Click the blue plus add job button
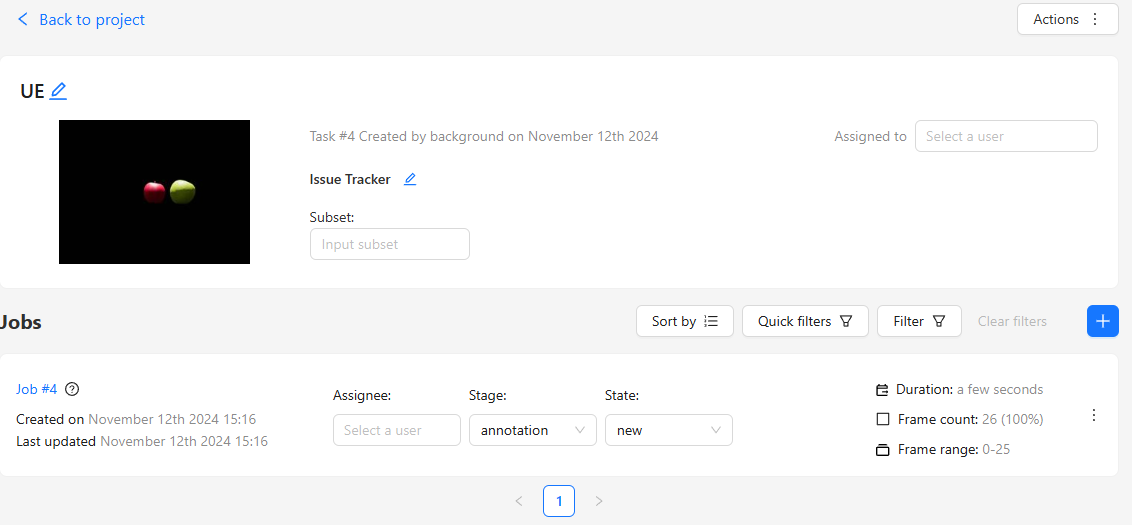Screen dimensions: 1132x525 pos(1102,321)
